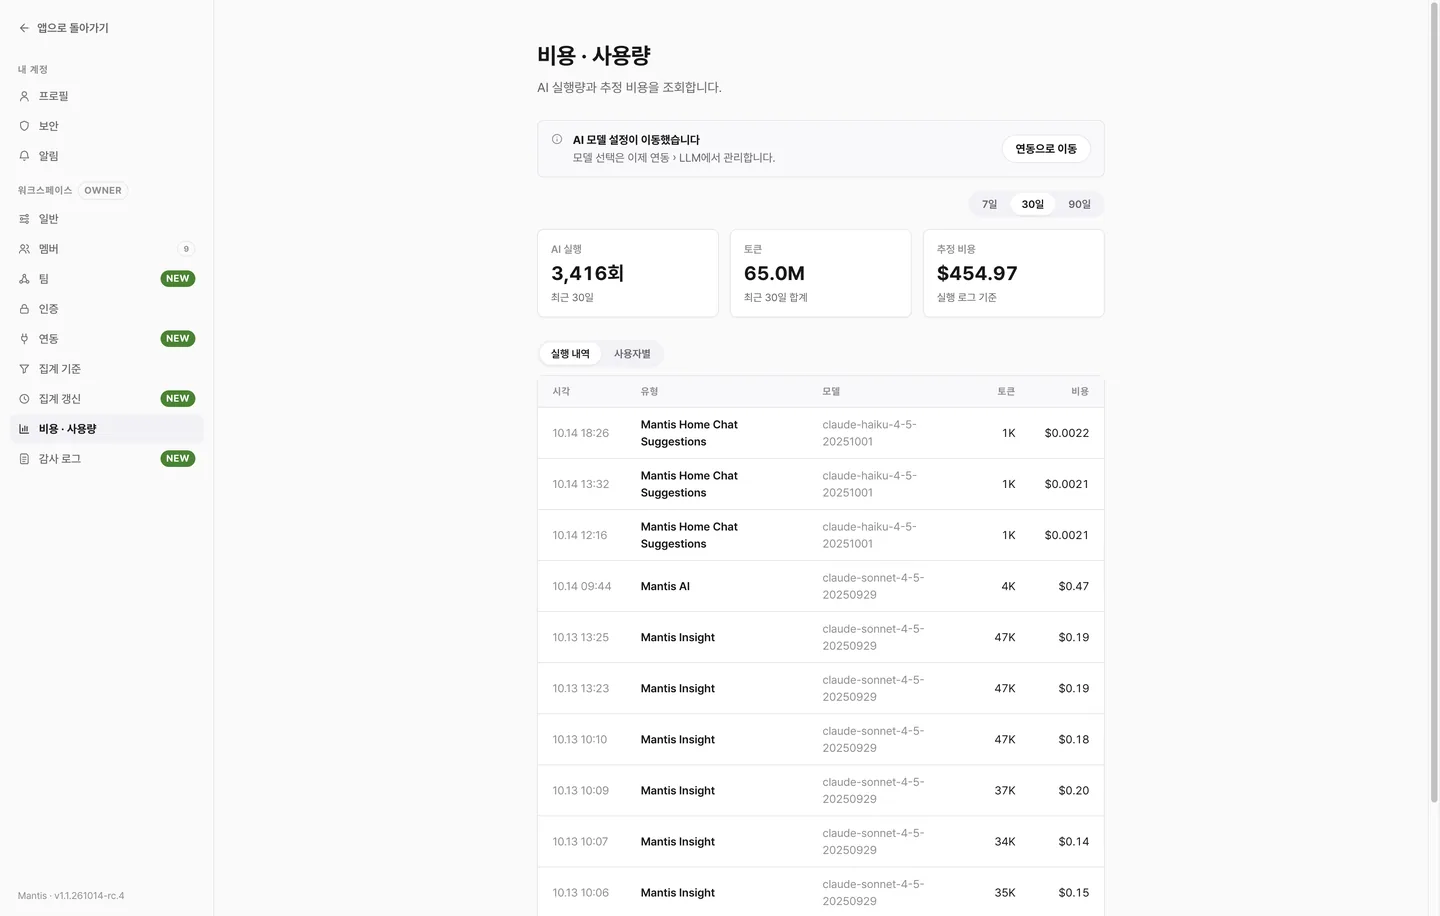
Task: Click the 모델 column header
Action: 831,392
